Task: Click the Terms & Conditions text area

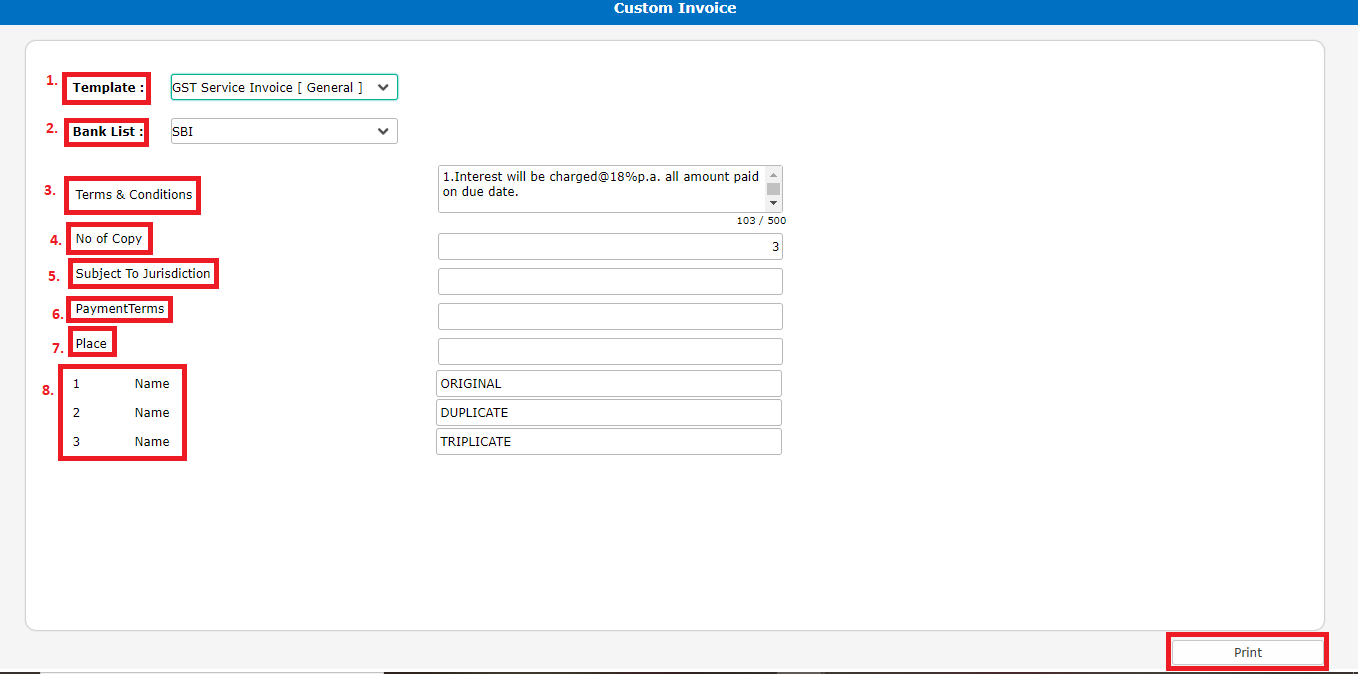Action: click(600, 188)
